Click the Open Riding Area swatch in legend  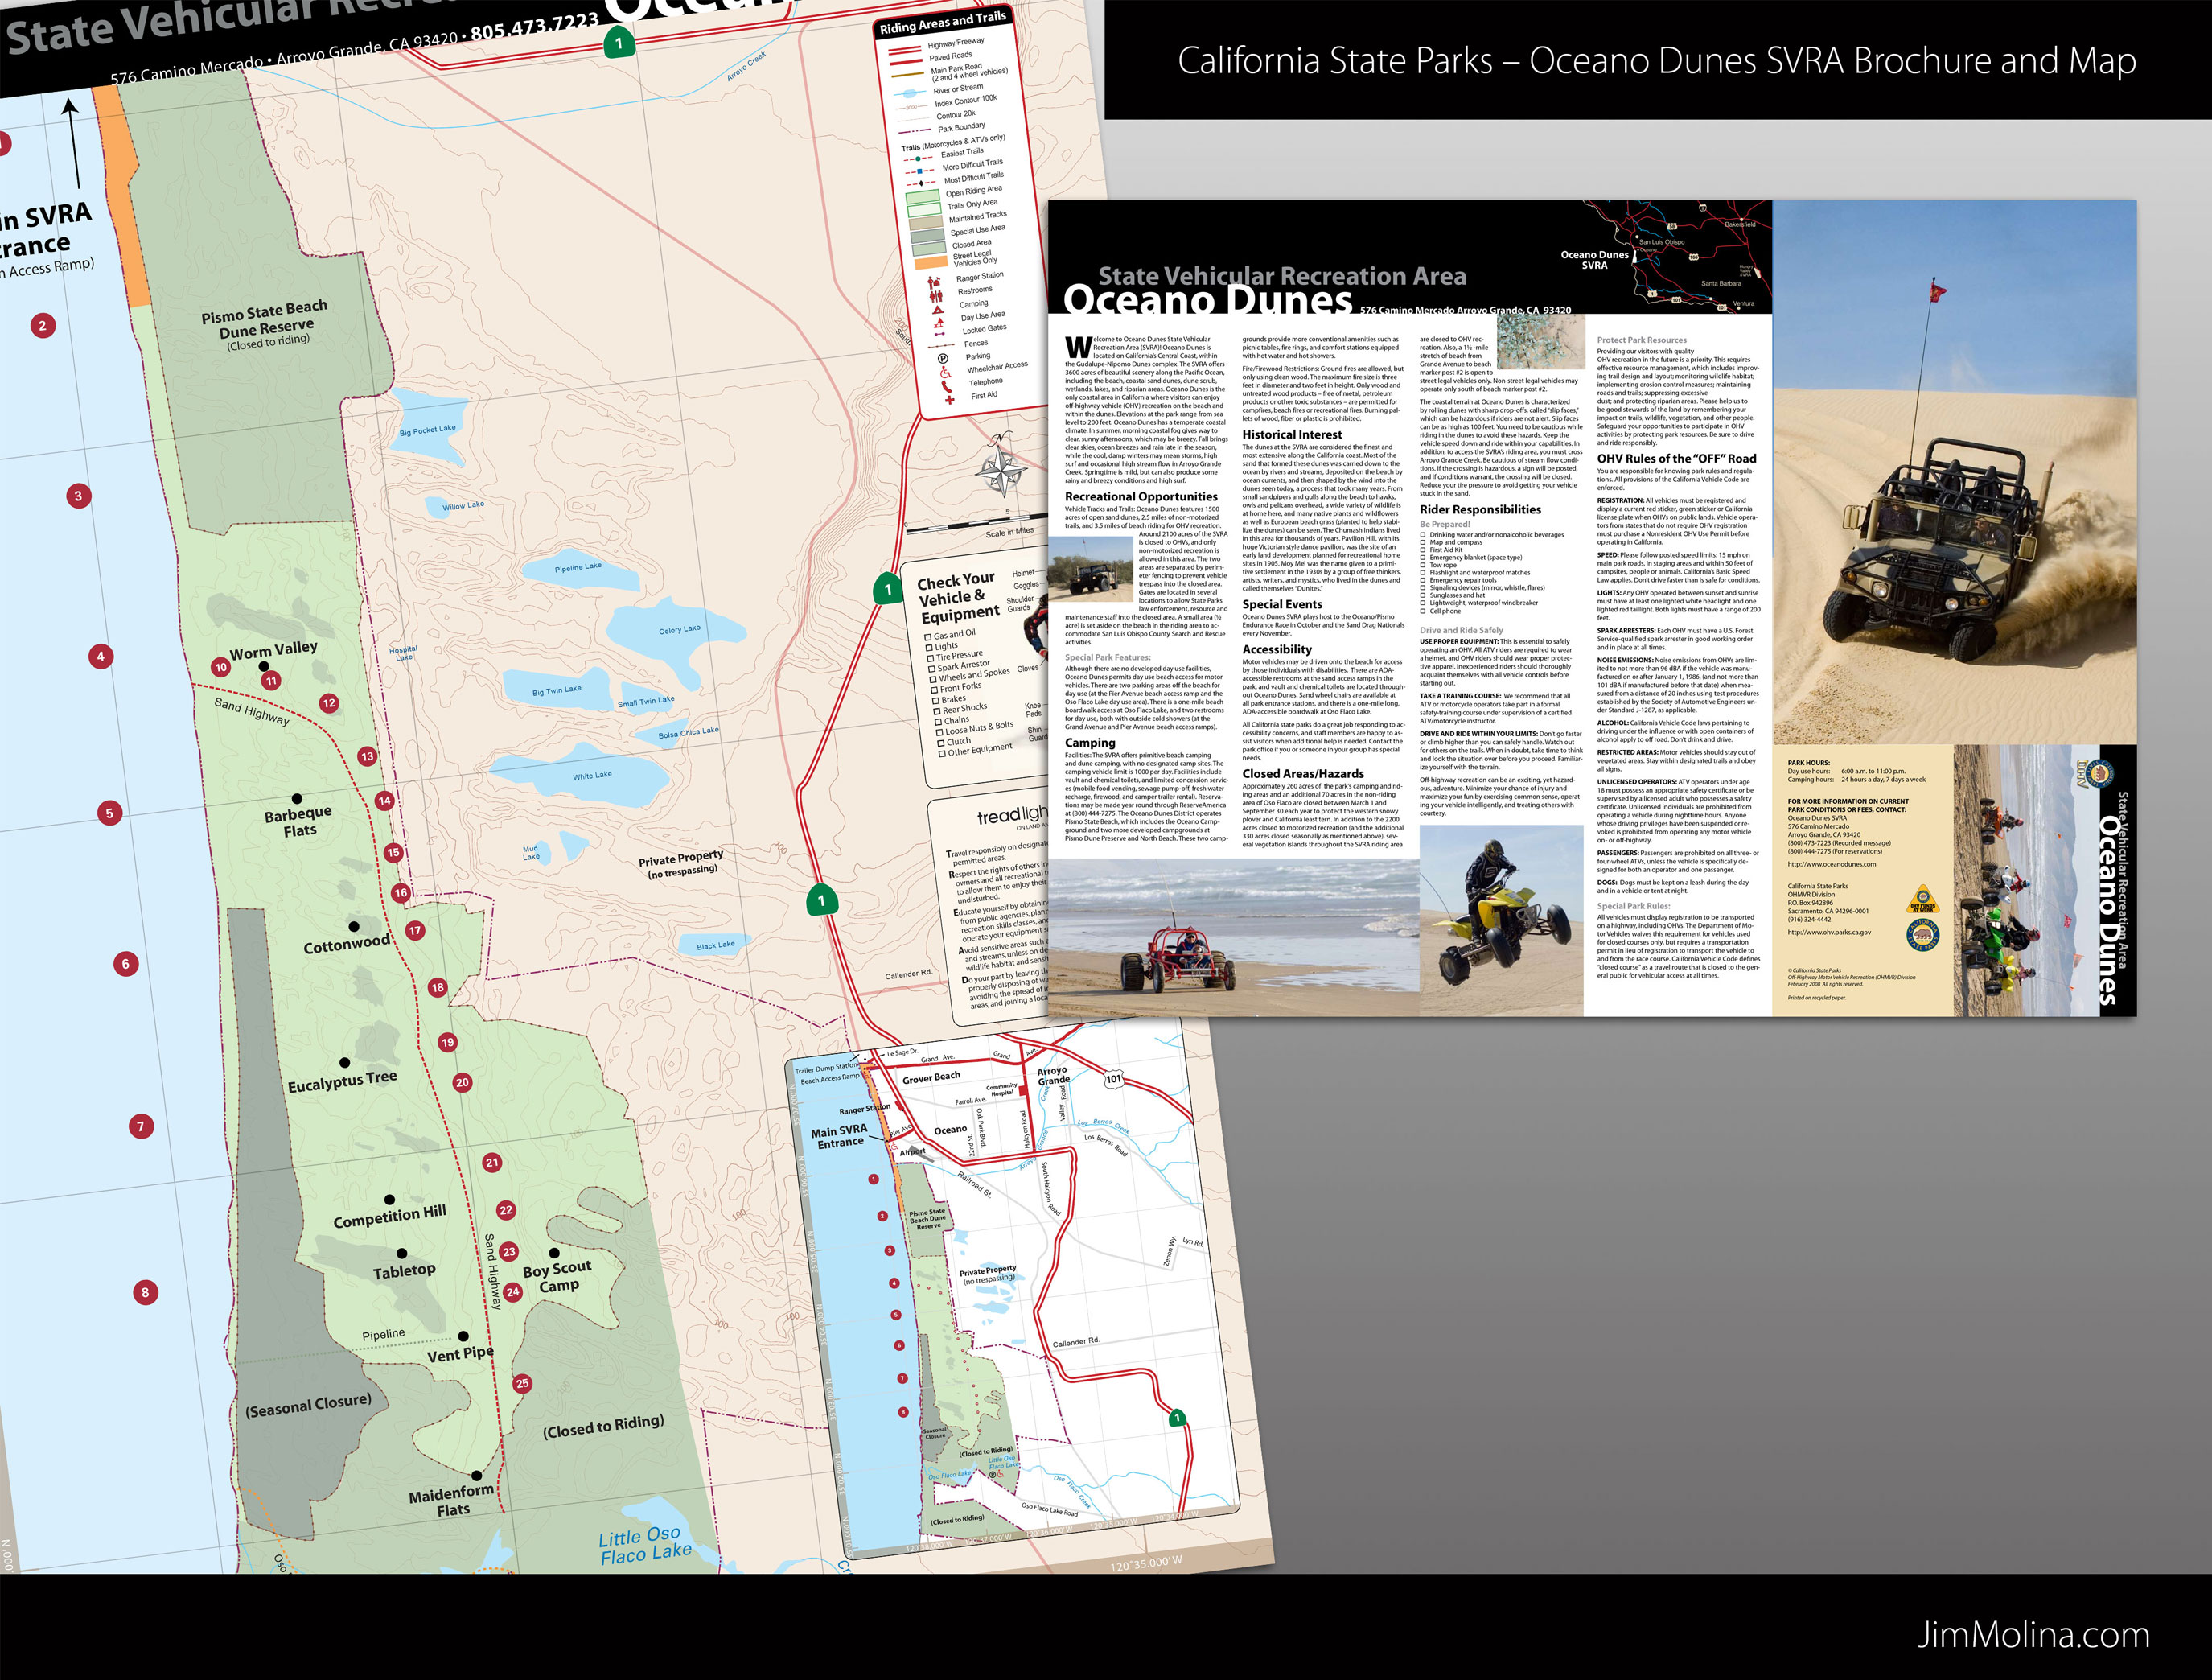point(923,198)
